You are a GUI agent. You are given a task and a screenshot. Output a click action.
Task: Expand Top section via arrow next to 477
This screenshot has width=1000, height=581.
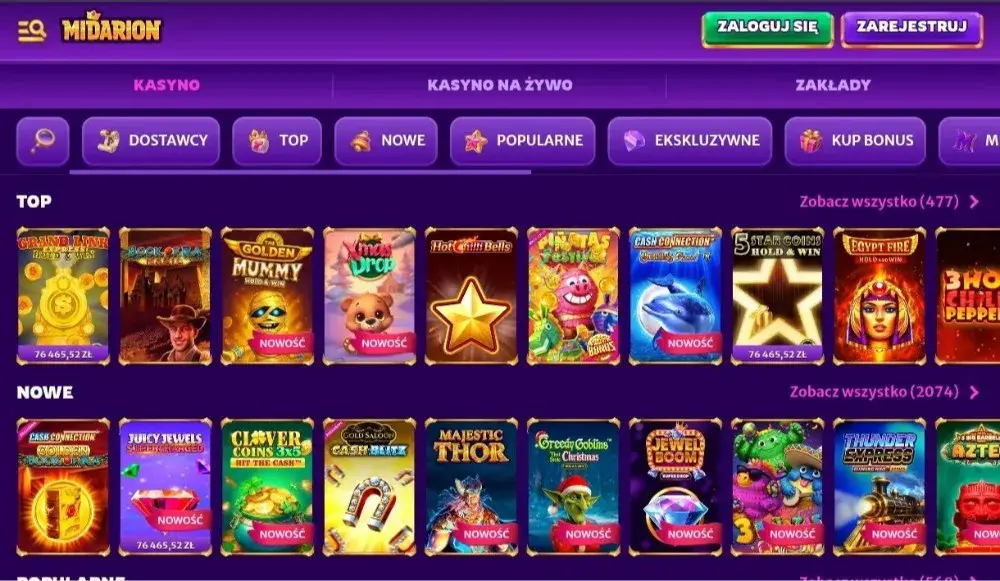(x=974, y=202)
